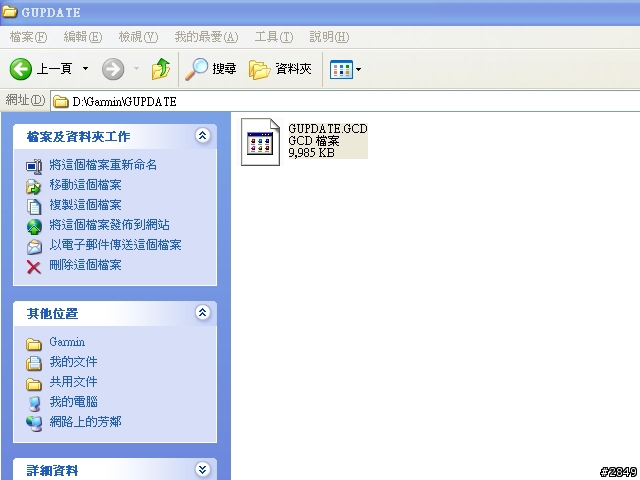Click the green Back arrow button
This screenshot has height=480, width=640.
[x=20, y=69]
